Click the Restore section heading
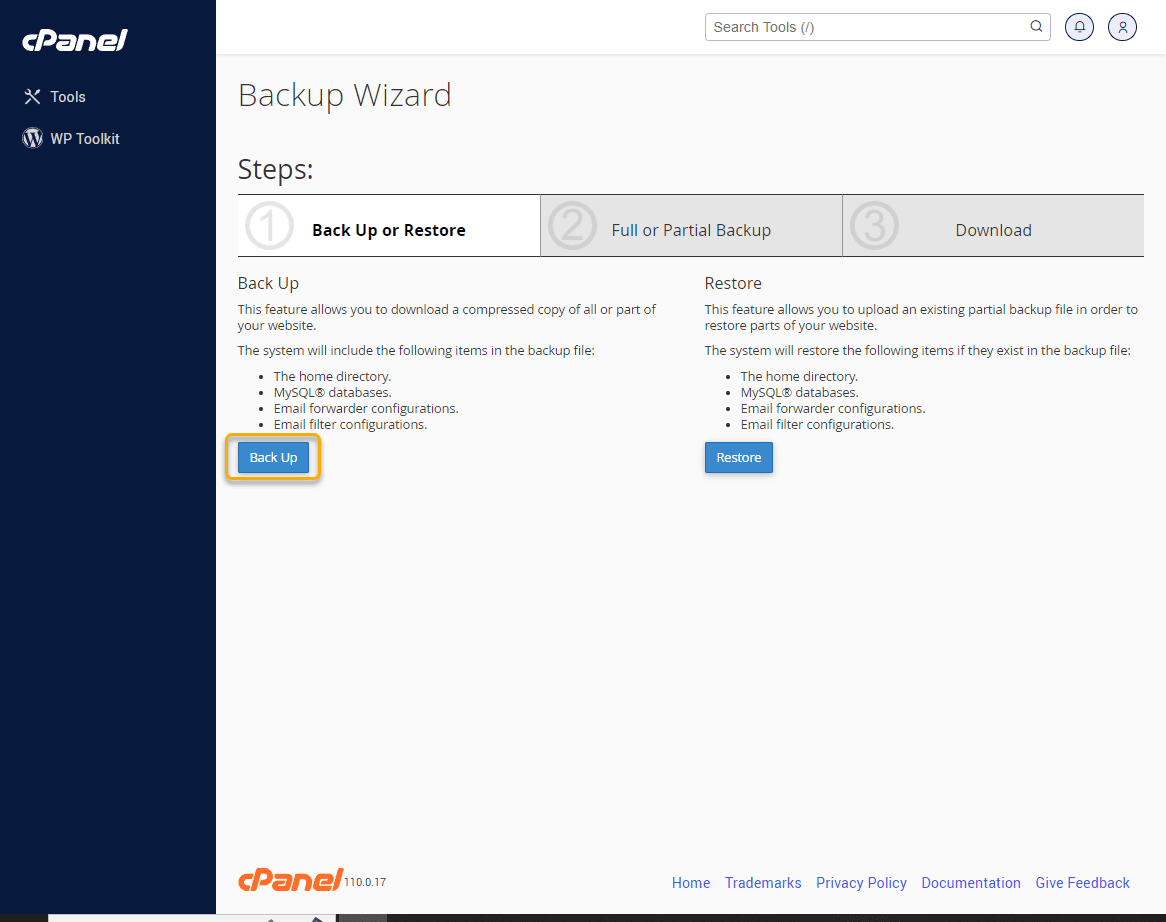The width and height of the screenshot is (1166, 922). click(x=733, y=283)
